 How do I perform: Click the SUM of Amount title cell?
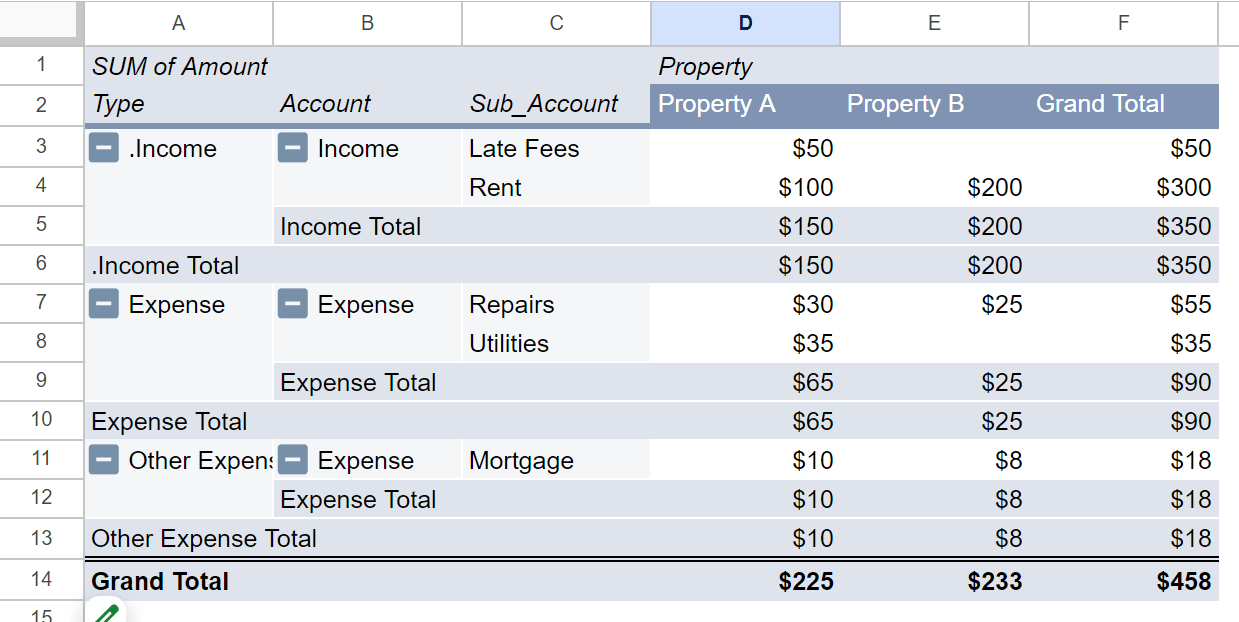coord(180,66)
